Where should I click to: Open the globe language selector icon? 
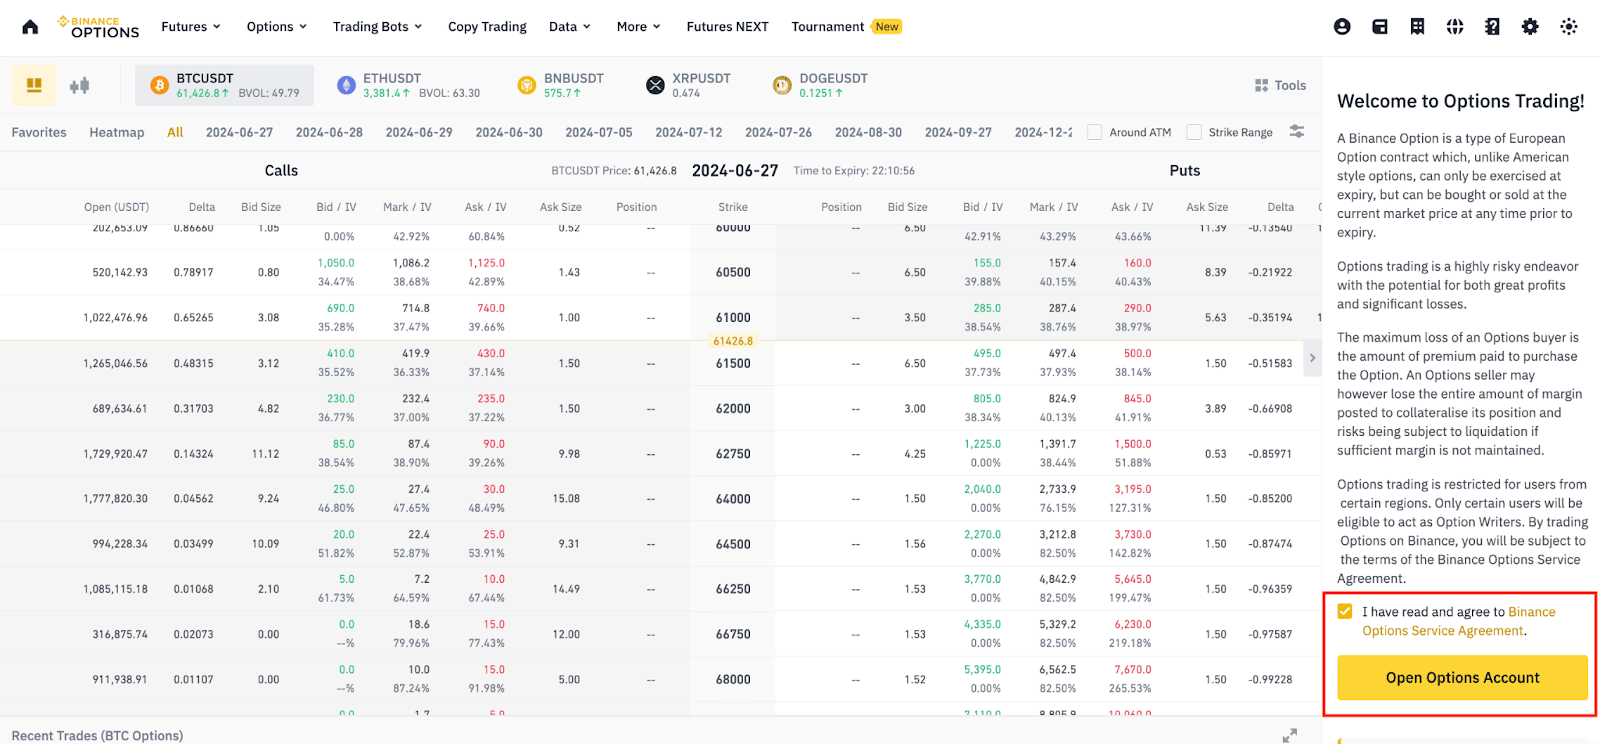pos(1455,27)
